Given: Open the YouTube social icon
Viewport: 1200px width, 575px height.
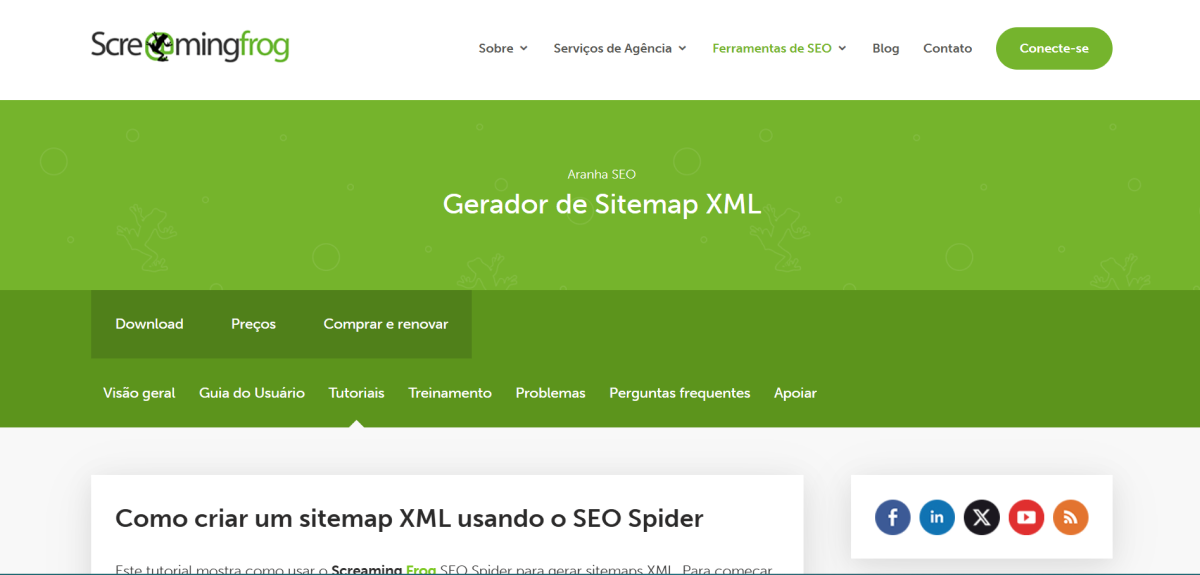Looking at the screenshot, I should tap(1026, 517).
